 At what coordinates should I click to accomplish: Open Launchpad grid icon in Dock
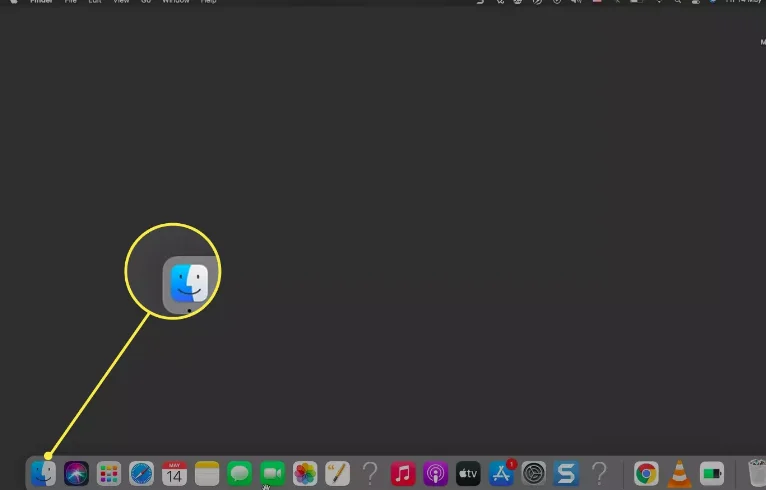tap(108, 473)
